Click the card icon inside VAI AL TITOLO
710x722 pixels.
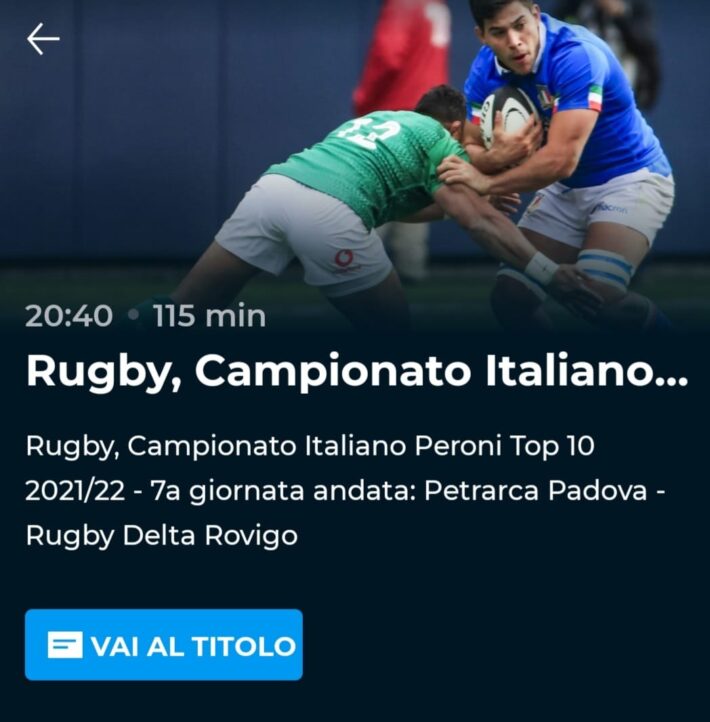click(x=65, y=645)
